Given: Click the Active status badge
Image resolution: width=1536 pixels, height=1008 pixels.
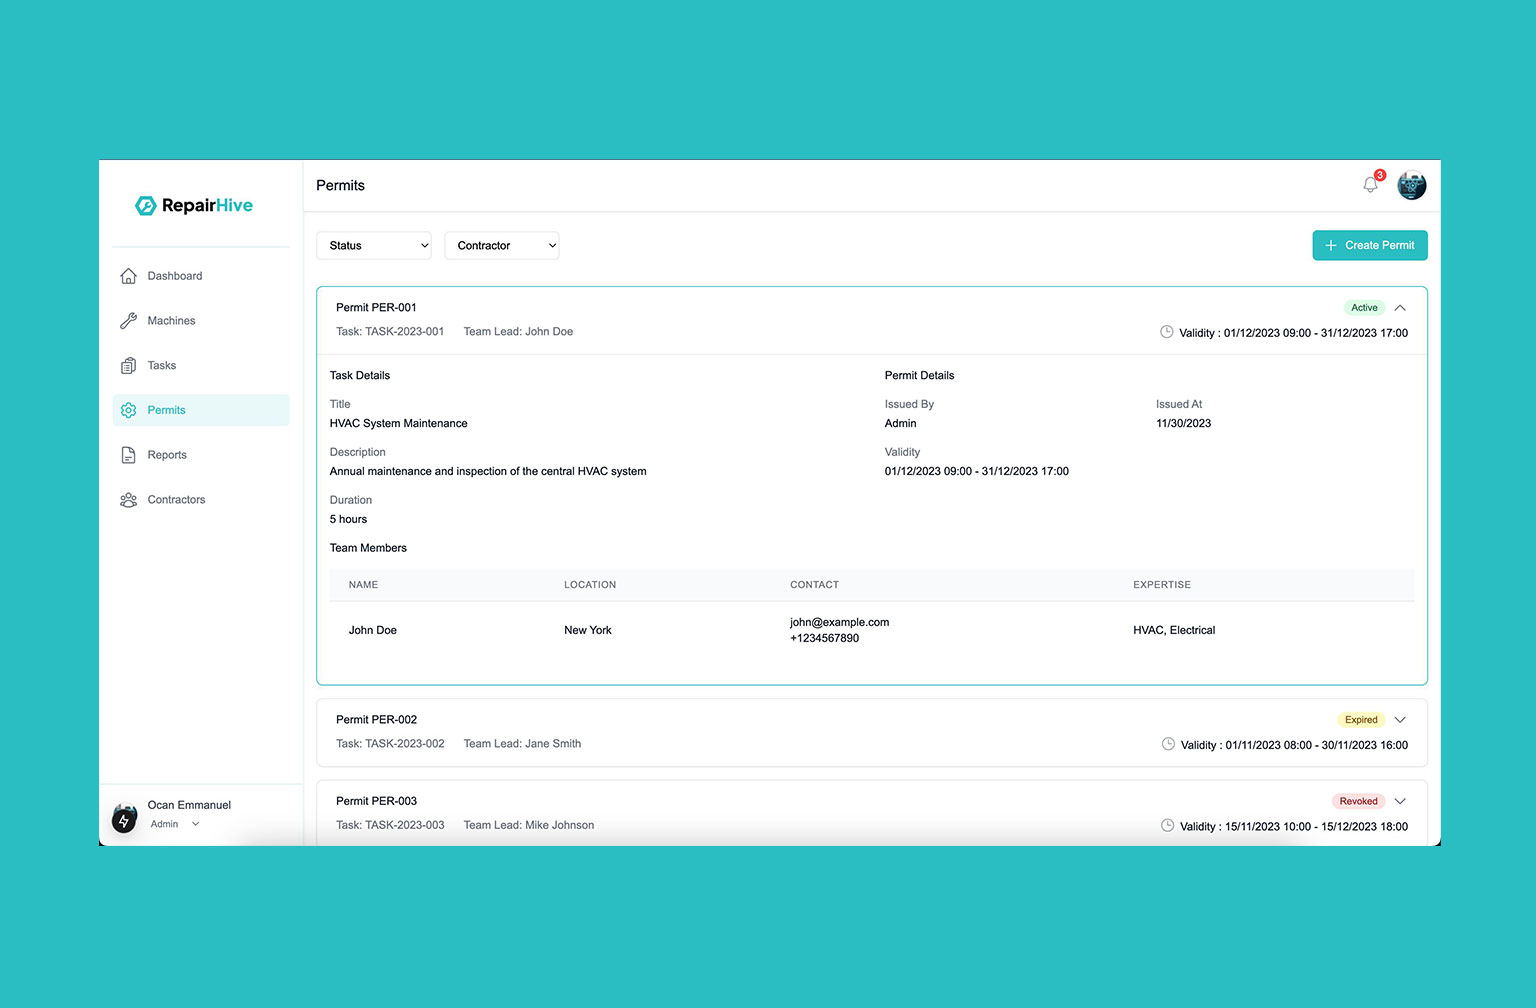Looking at the screenshot, I should 1364,308.
